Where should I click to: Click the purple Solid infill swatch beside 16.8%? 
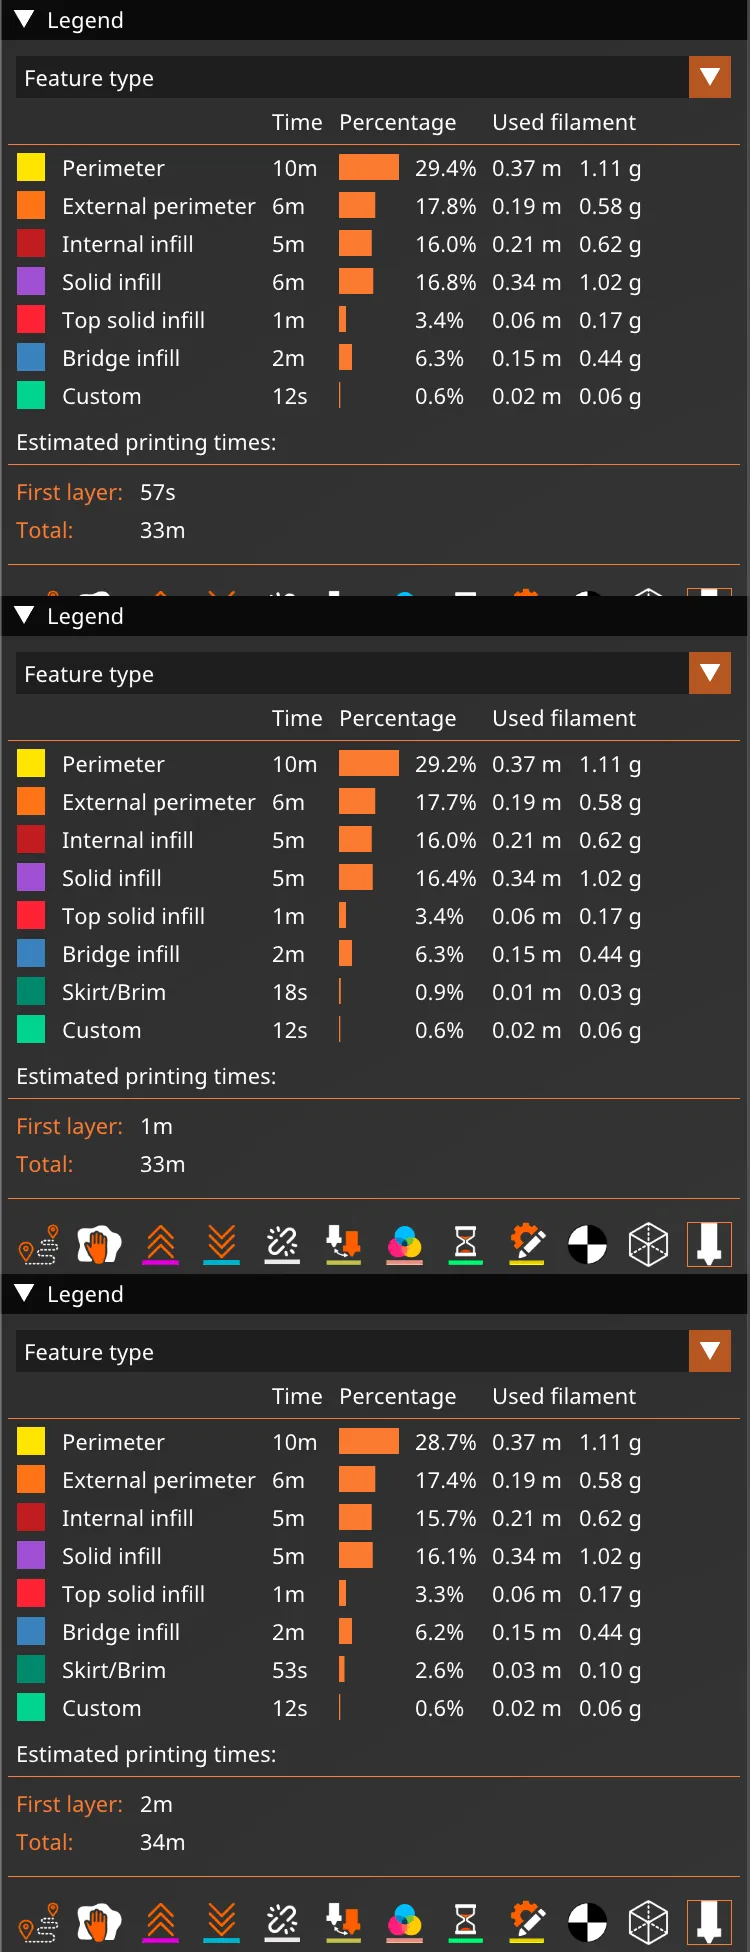point(31,282)
